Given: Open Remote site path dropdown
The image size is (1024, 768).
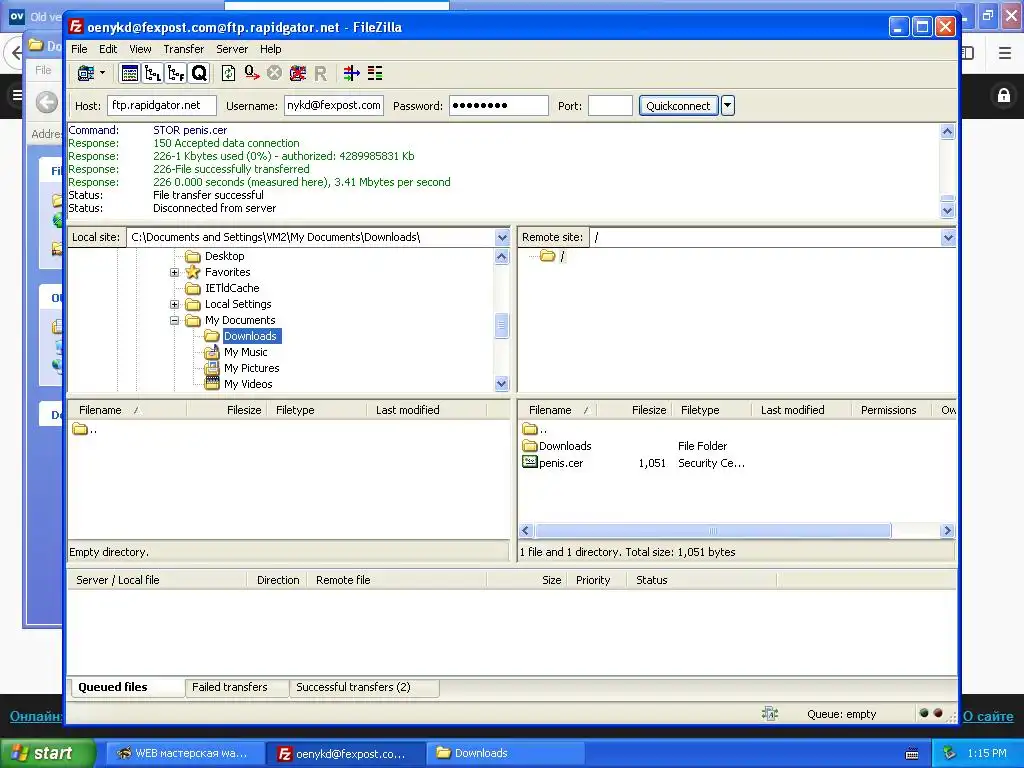Looking at the screenshot, I should point(948,238).
